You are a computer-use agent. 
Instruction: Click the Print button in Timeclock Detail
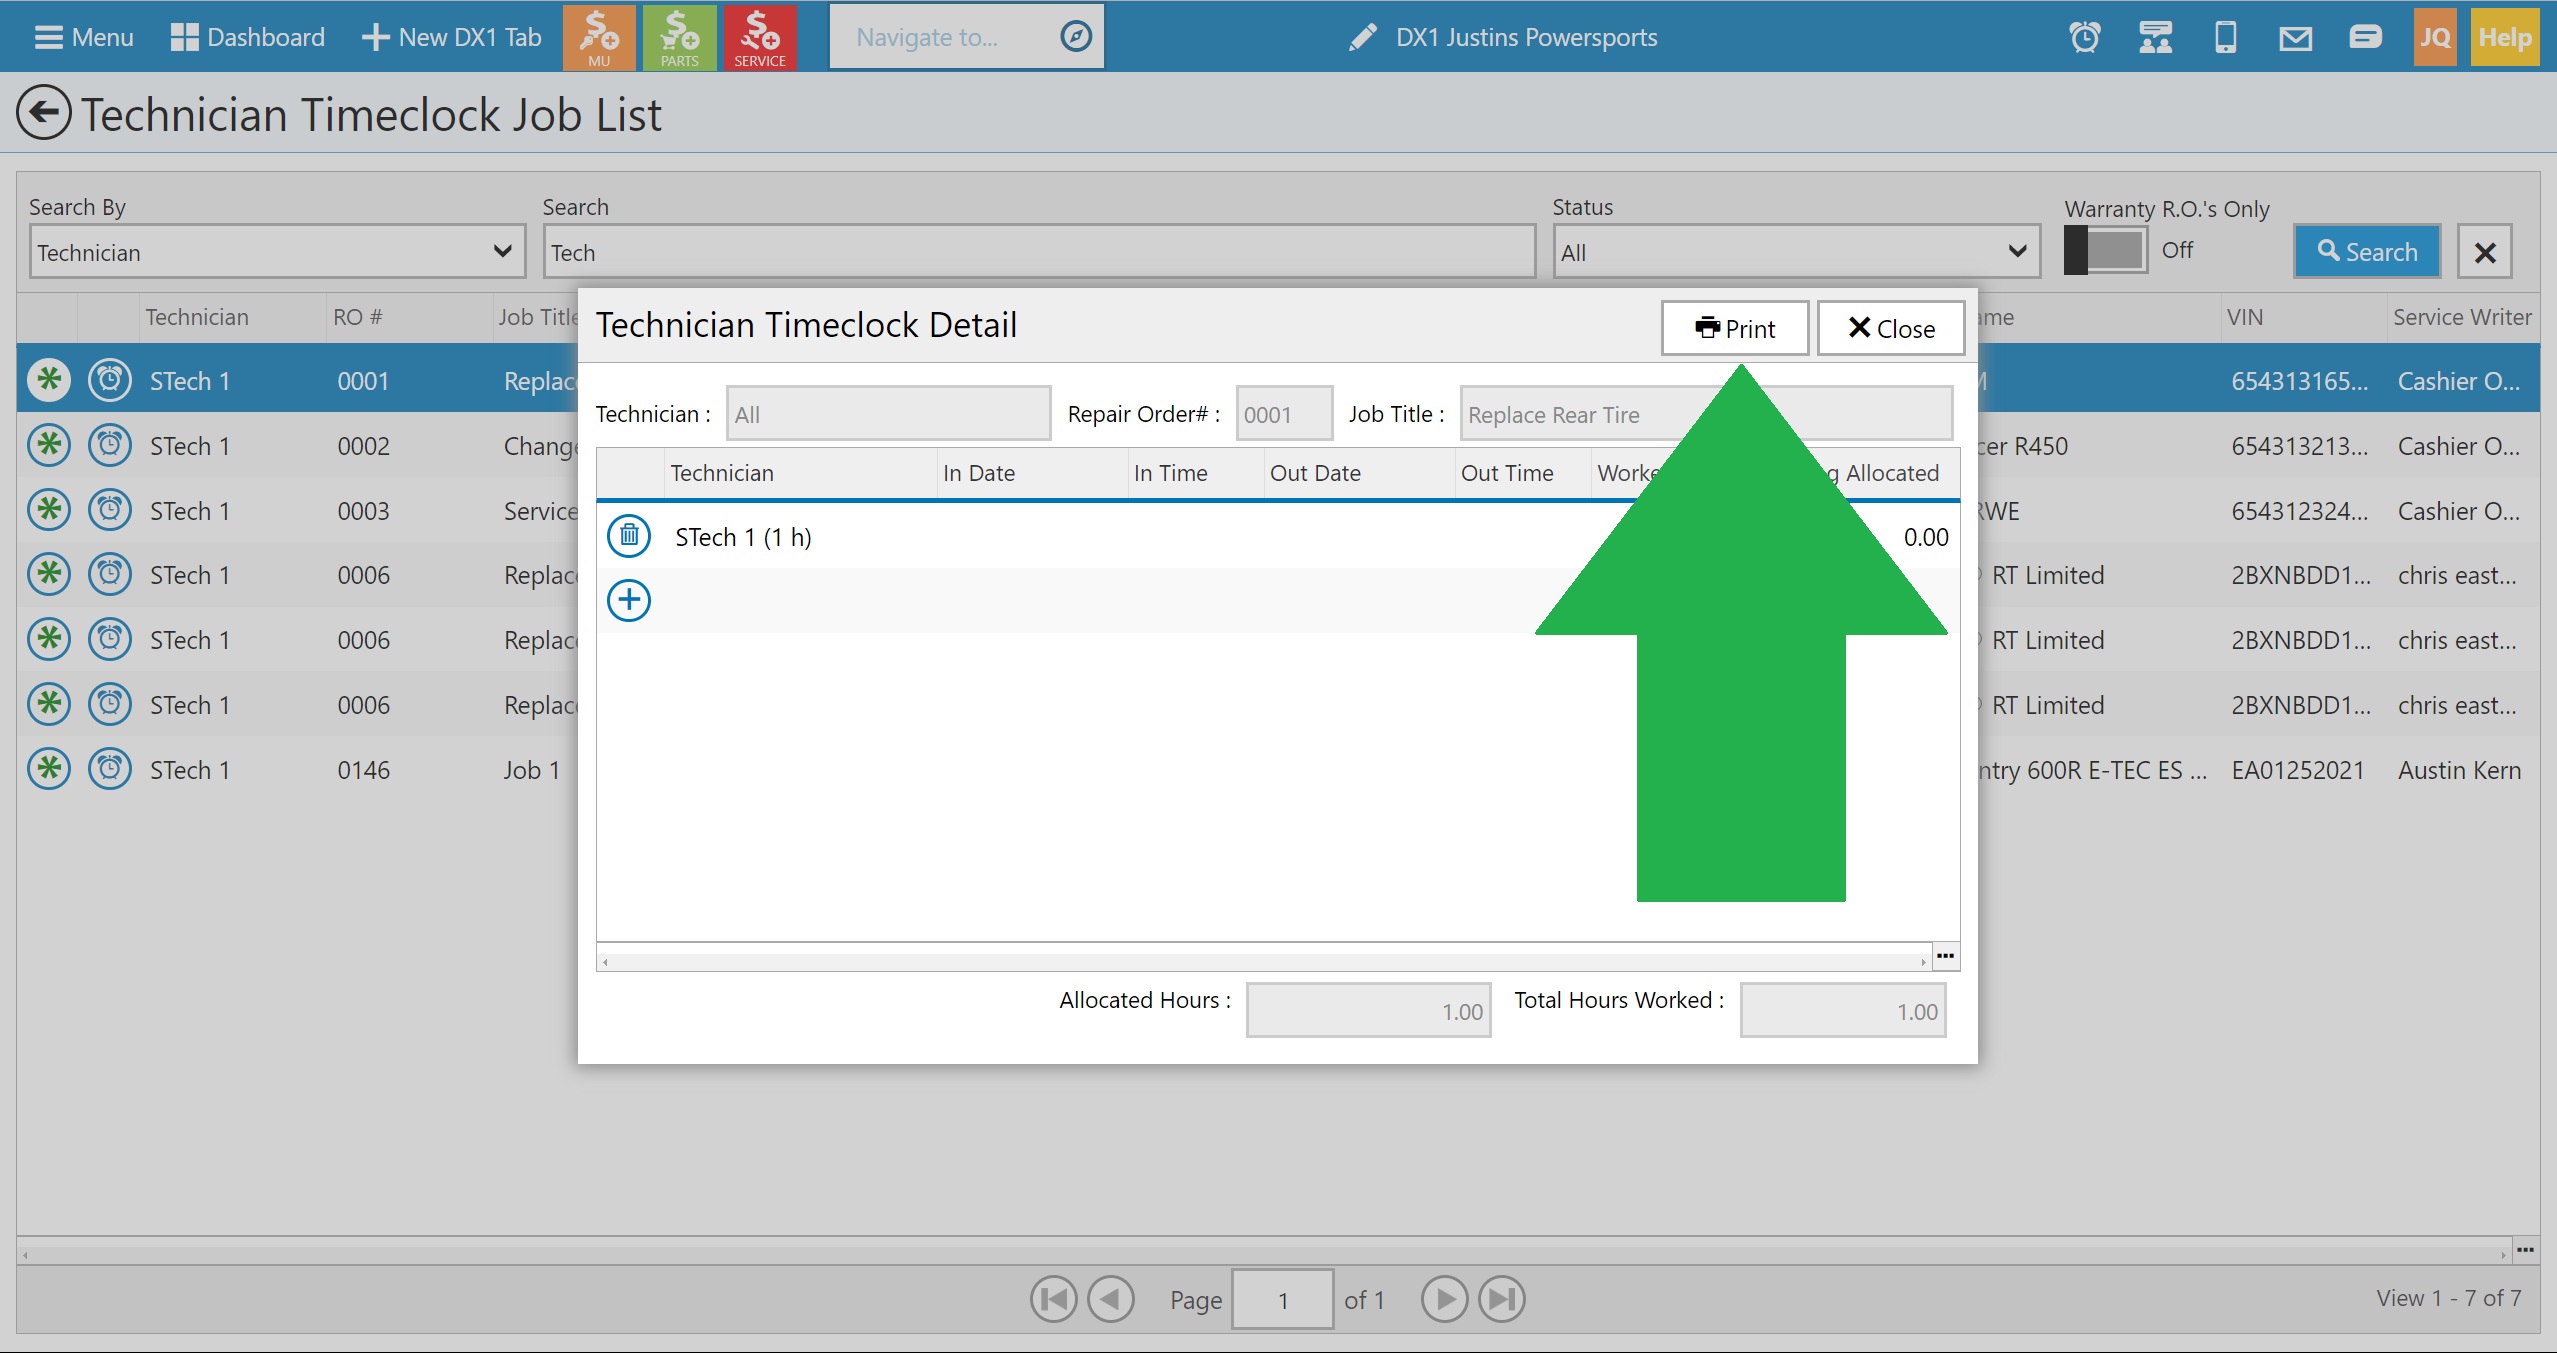(1734, 328)
